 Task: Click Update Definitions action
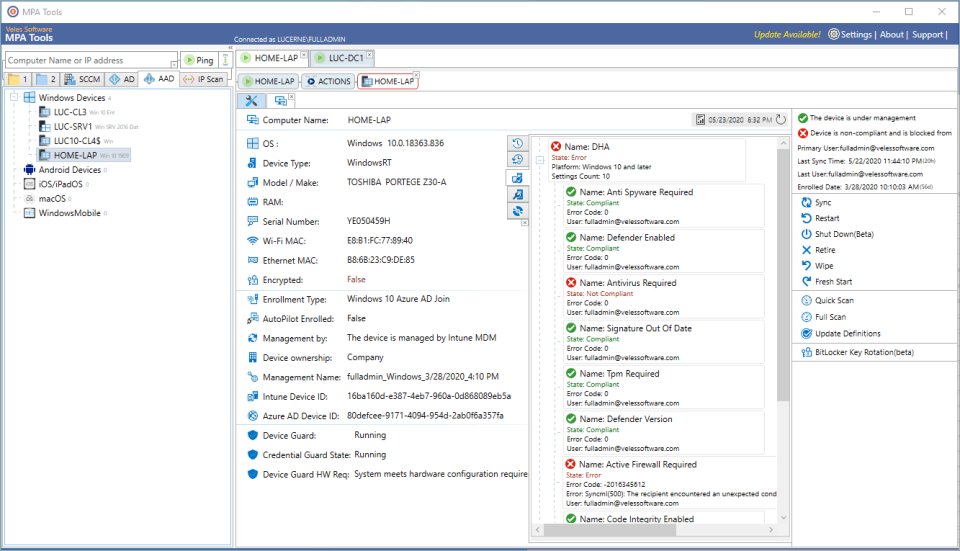click(846, 333)
